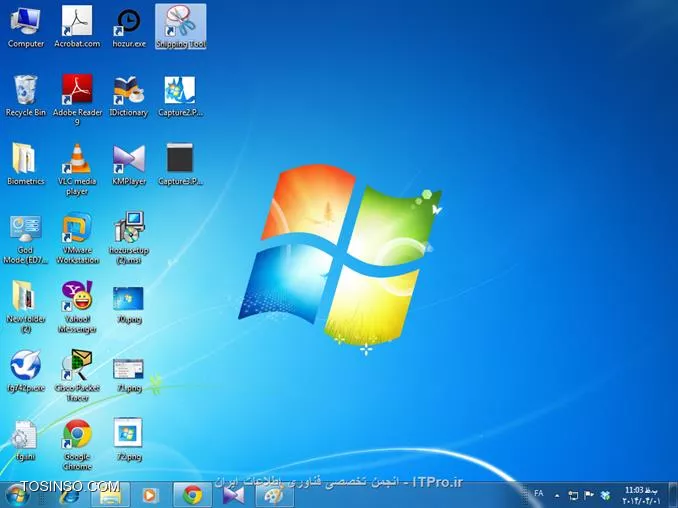Image resolution: width=678 pixels, height=508 pixels.
Task: Open the Computer desktop icon
Action: (26, 27)
